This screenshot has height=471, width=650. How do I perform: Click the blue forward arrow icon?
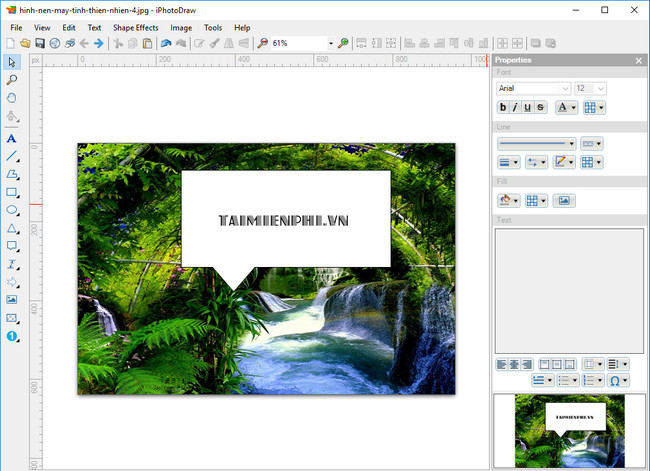point(99,43)
